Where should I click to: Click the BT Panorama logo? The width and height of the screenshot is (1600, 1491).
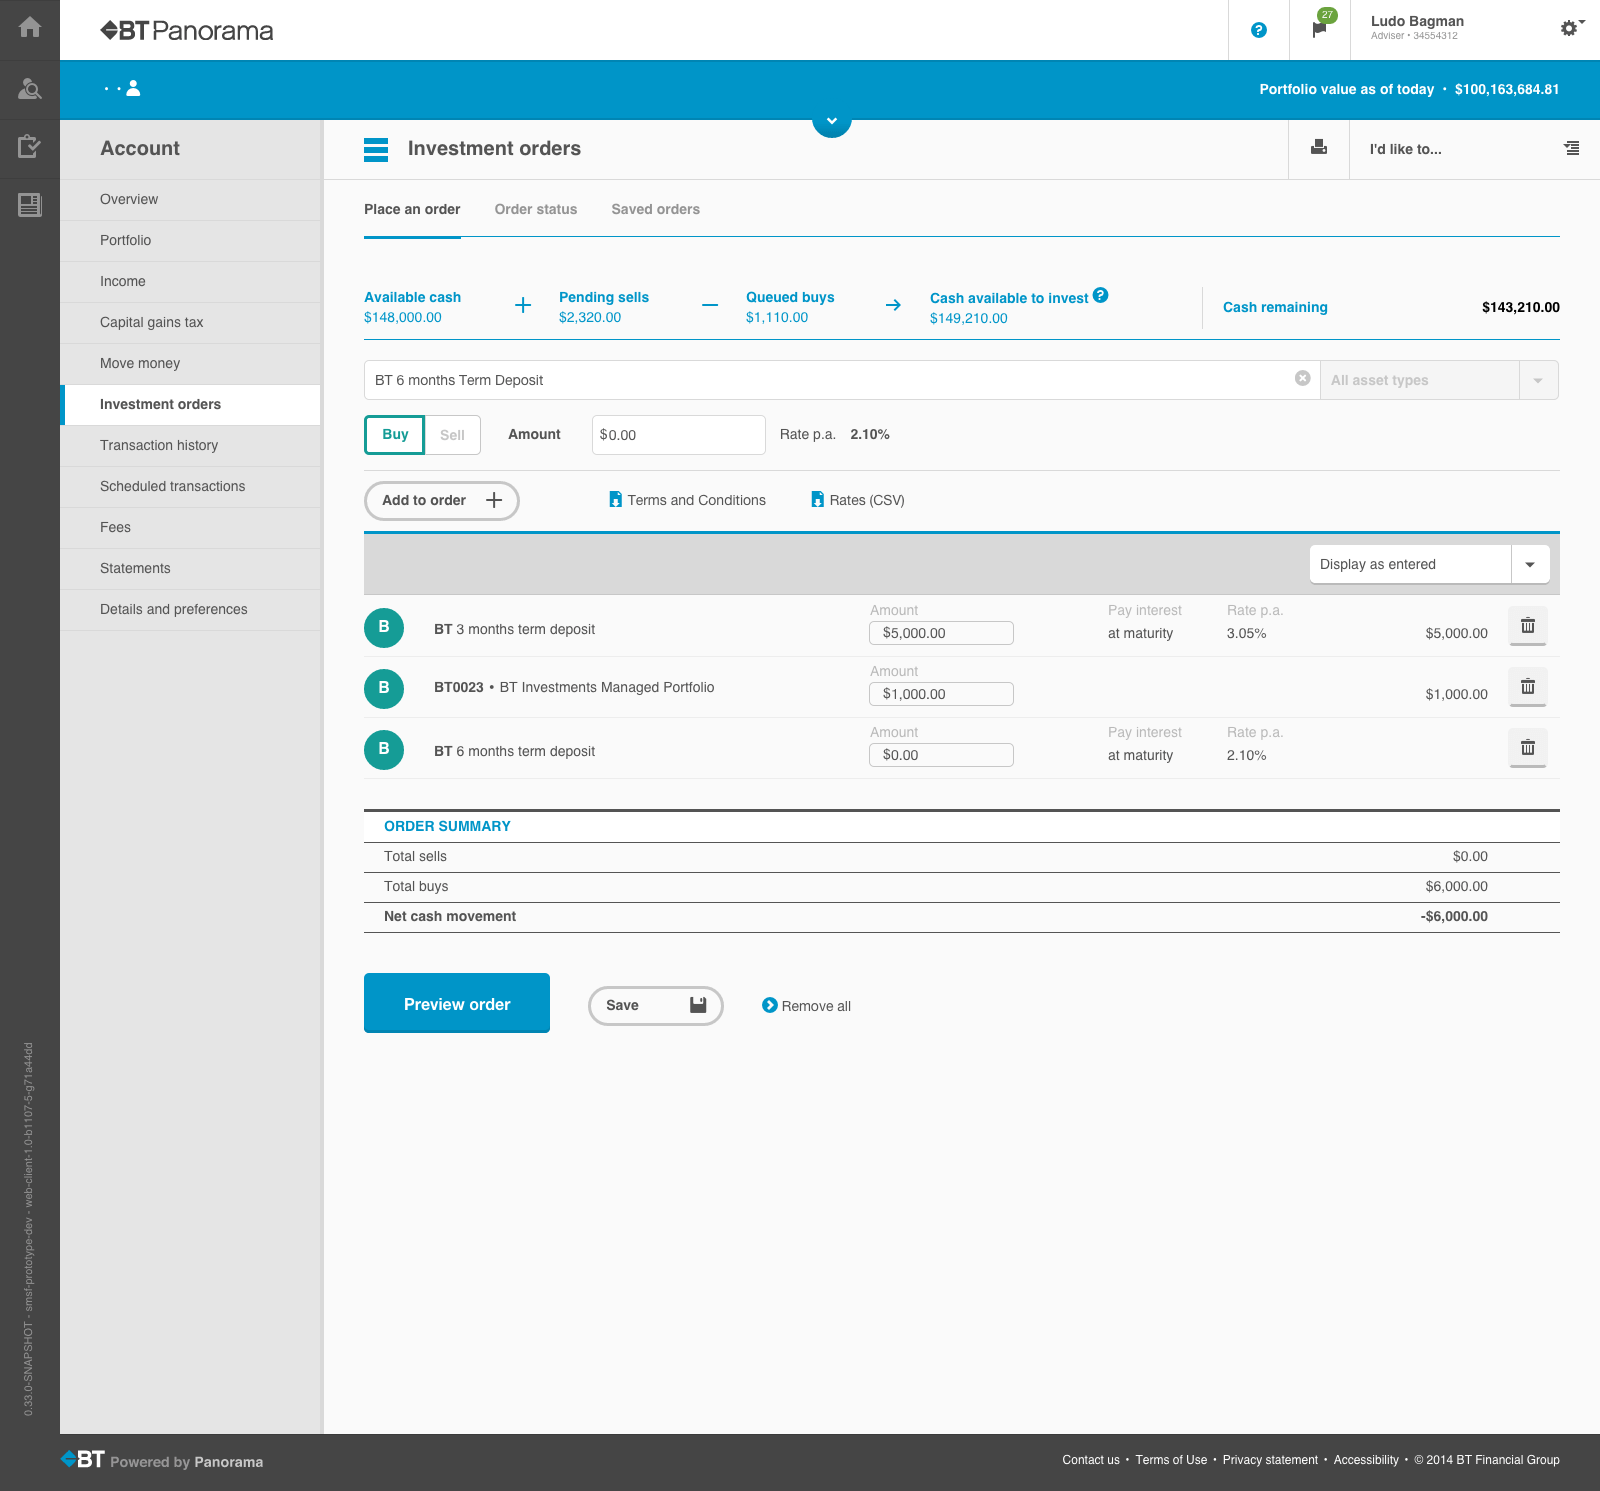click(x=187, y=31)
